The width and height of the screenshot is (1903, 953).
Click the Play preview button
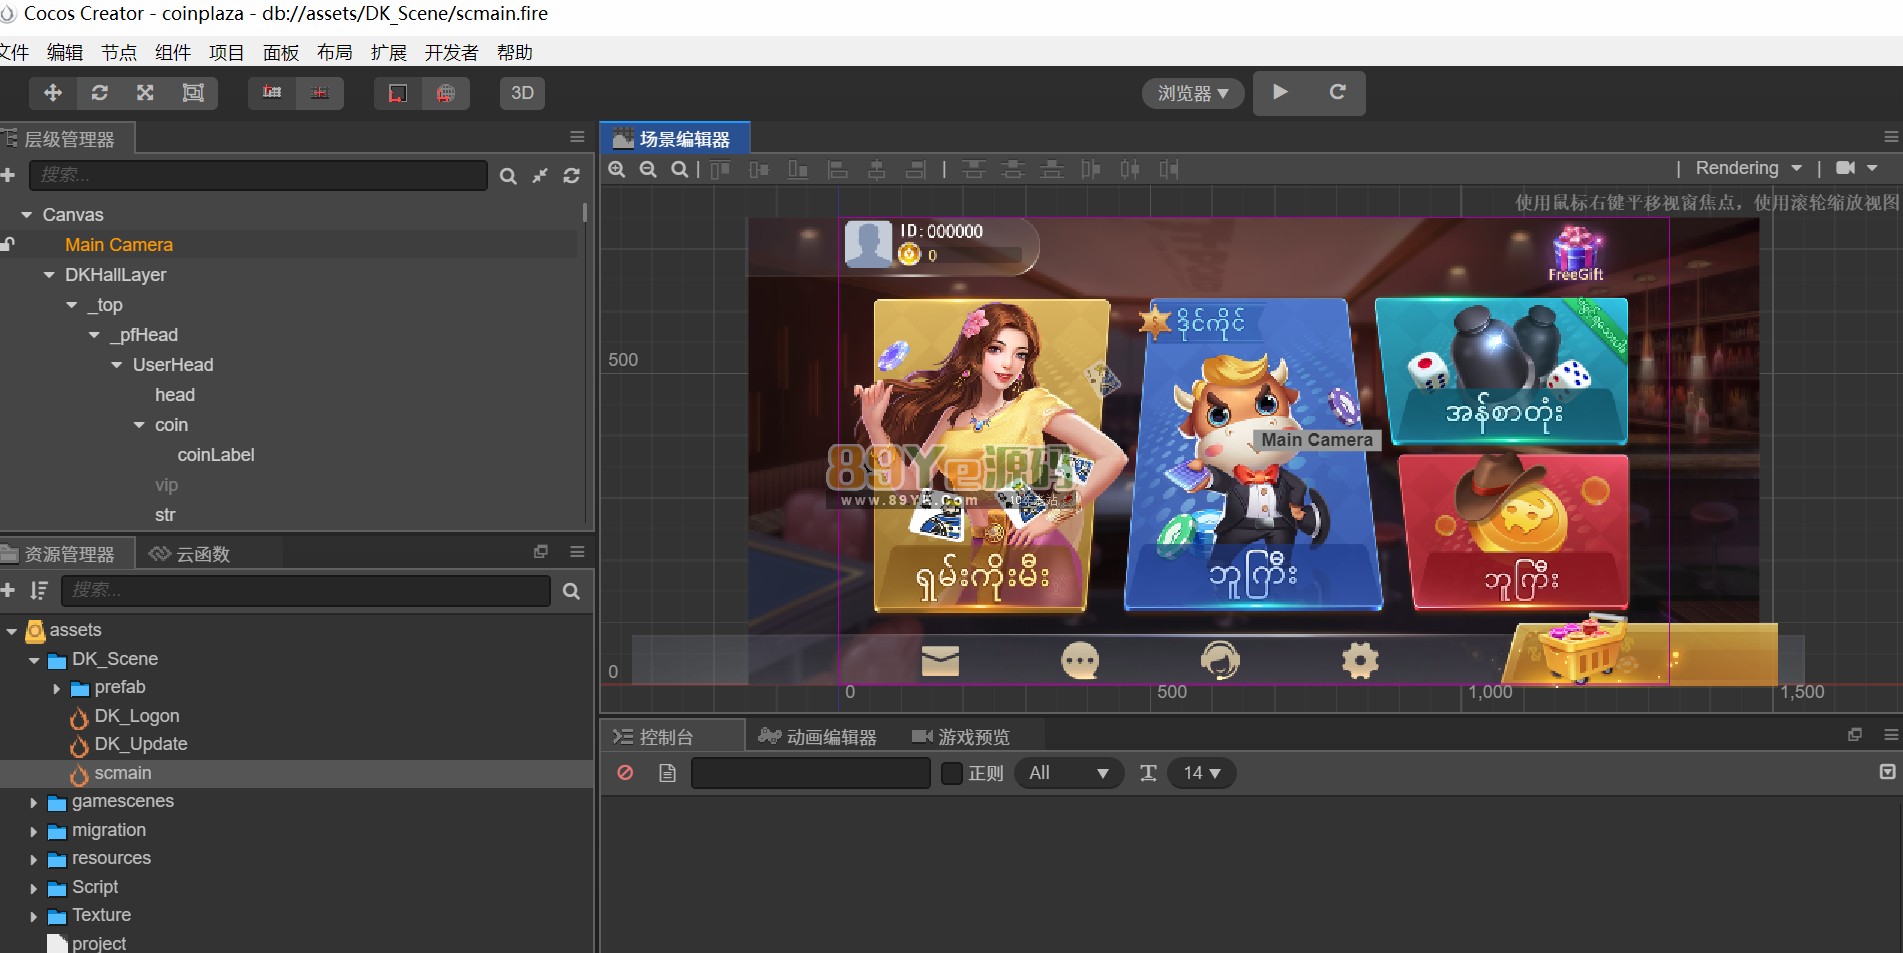click(x=1280, y=92)
